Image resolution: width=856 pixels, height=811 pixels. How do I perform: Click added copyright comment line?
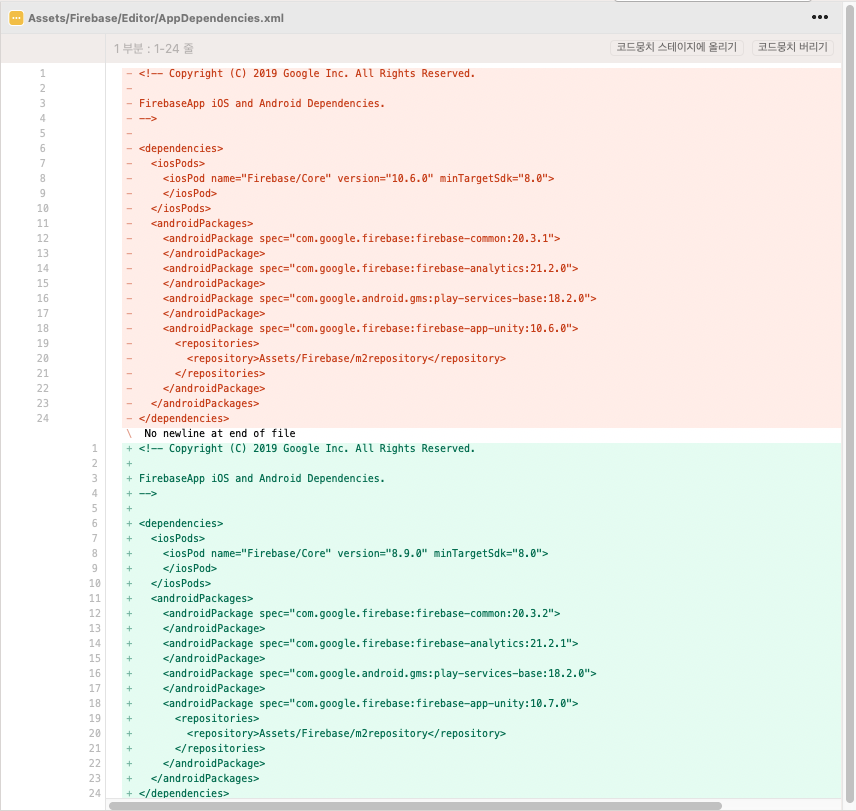pos(482,449)
